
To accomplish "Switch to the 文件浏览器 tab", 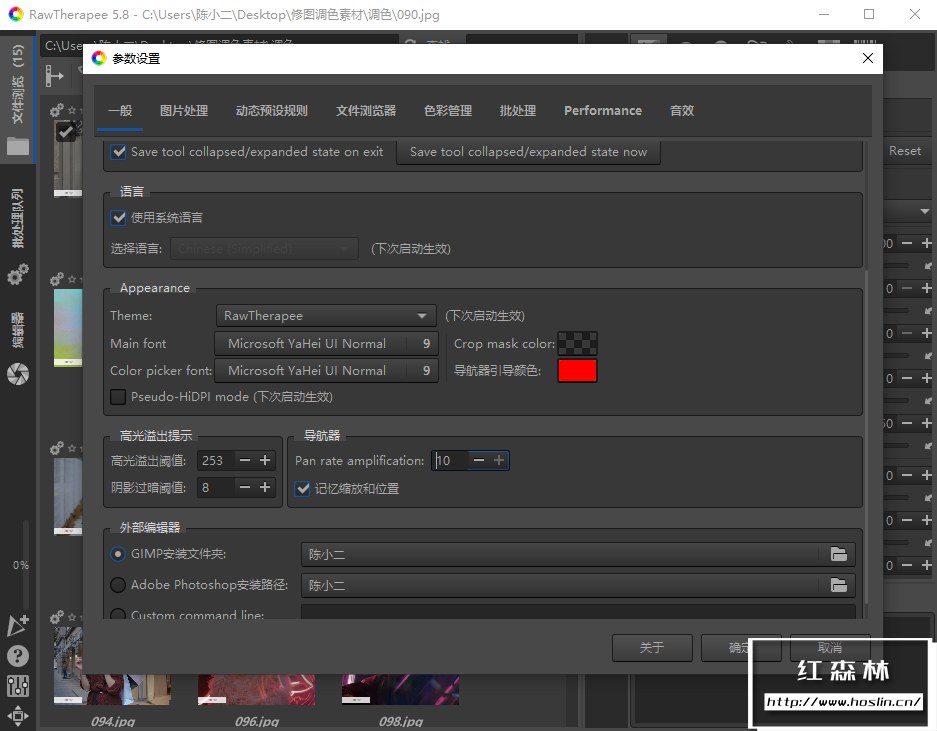I will (x=366, y=111).
